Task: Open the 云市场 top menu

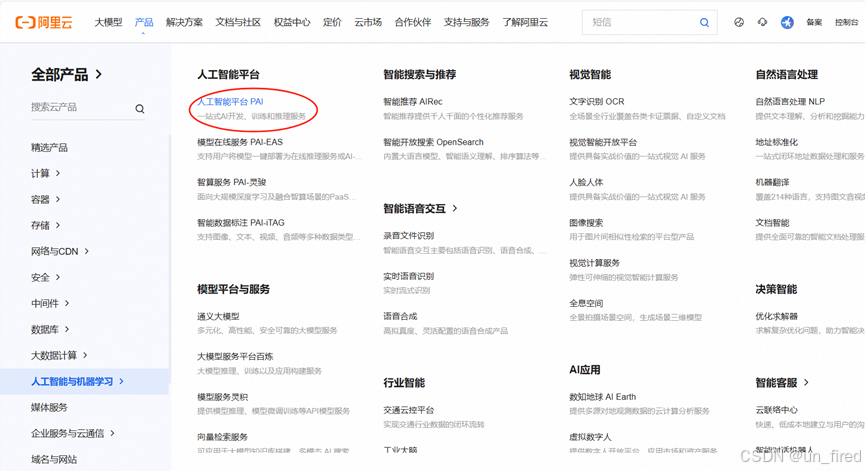Action: pos(368,22)
